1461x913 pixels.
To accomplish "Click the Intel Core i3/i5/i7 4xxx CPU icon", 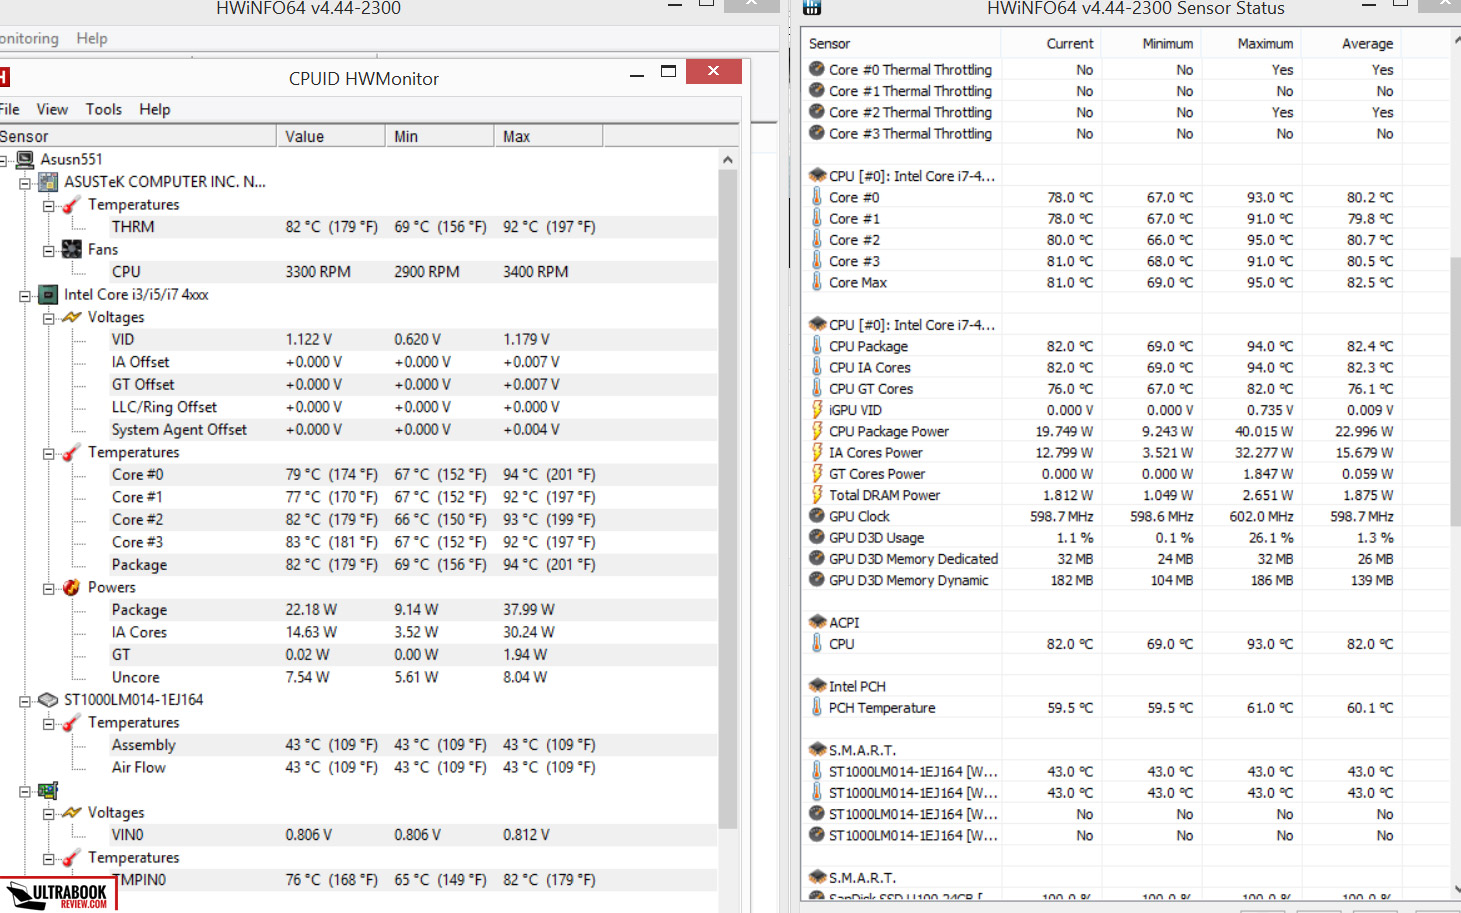I will click(48, 294).
